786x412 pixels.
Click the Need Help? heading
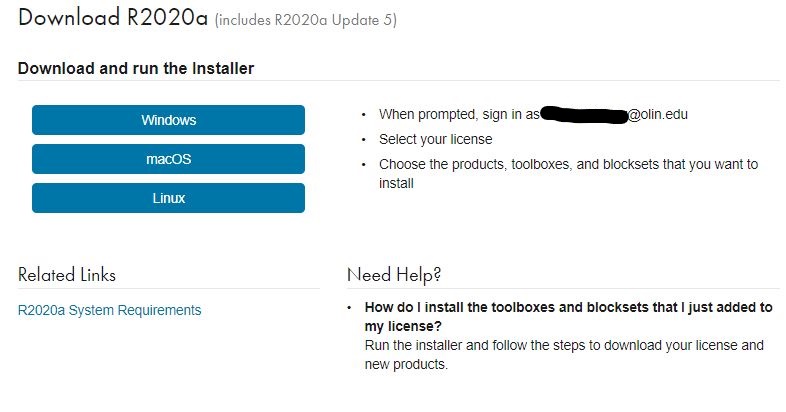(x=394, y=275)
